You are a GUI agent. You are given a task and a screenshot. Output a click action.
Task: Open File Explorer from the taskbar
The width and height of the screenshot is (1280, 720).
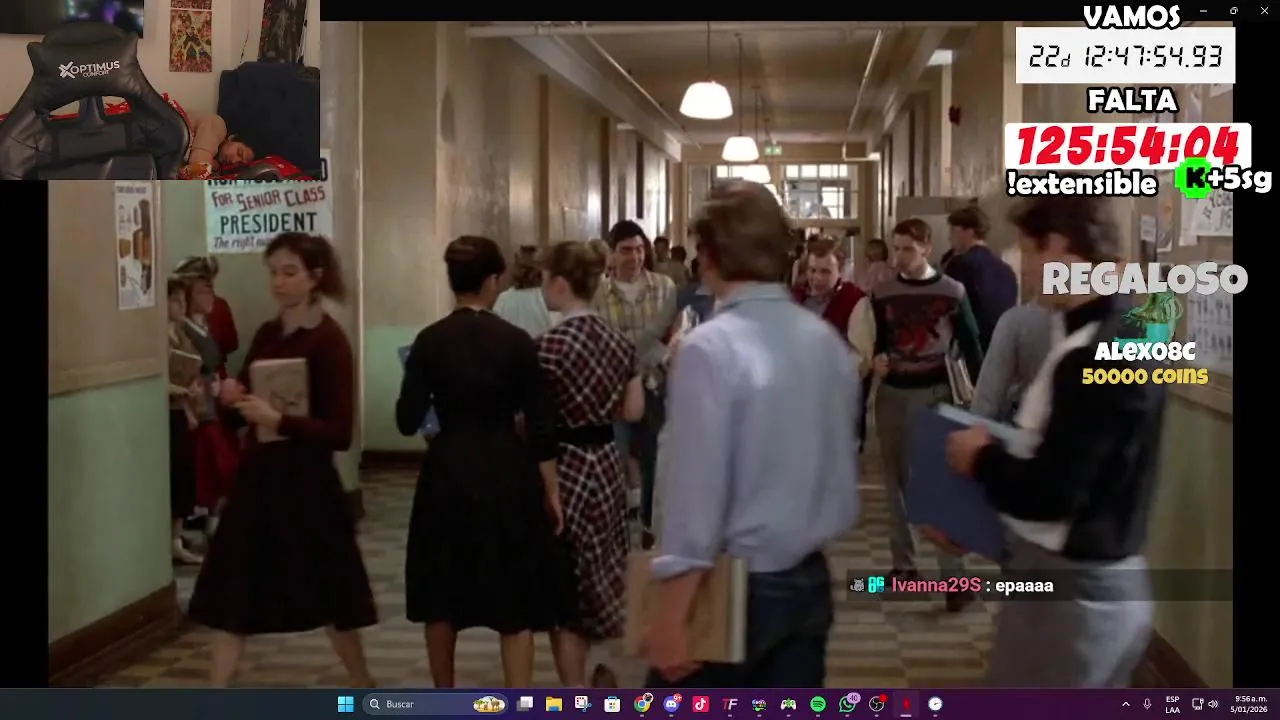point(554,704)
